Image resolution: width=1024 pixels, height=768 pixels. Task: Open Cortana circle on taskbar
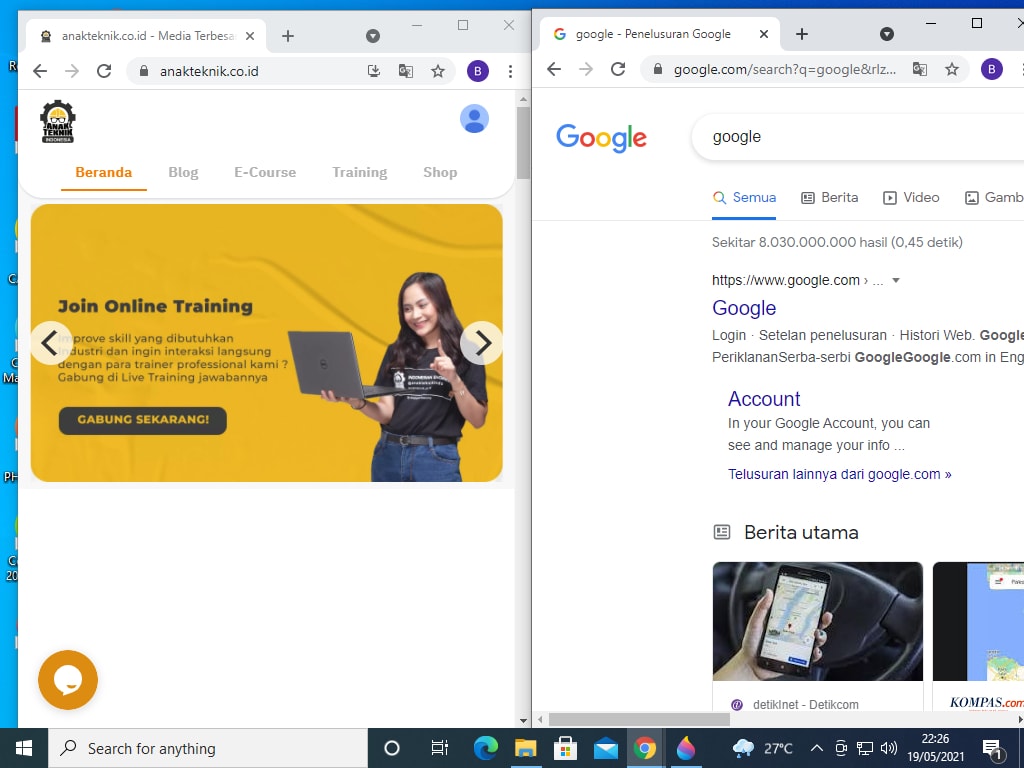pyautogui.click(x=392, y=748)
